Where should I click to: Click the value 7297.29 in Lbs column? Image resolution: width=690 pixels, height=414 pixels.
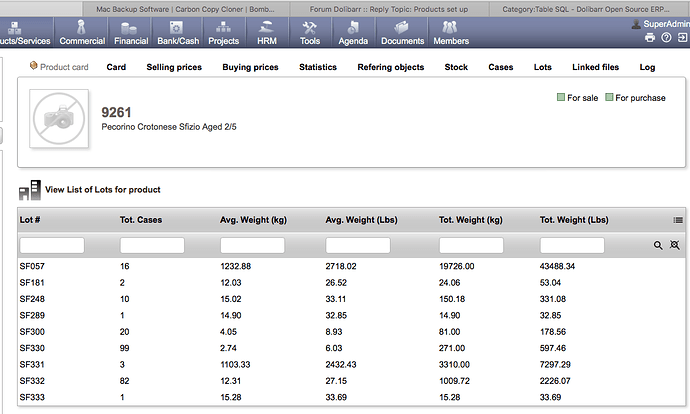[x=555, y=364]
